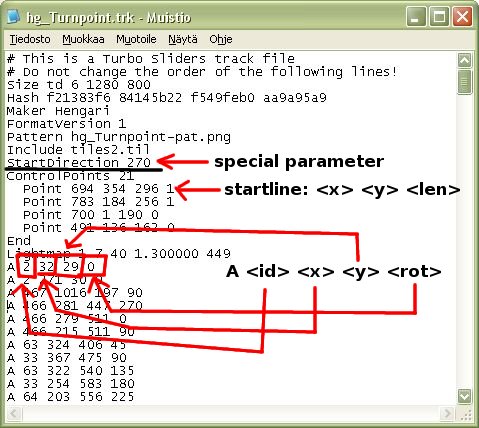
Task: Open the Ohje menu
Action: (221, 39)
